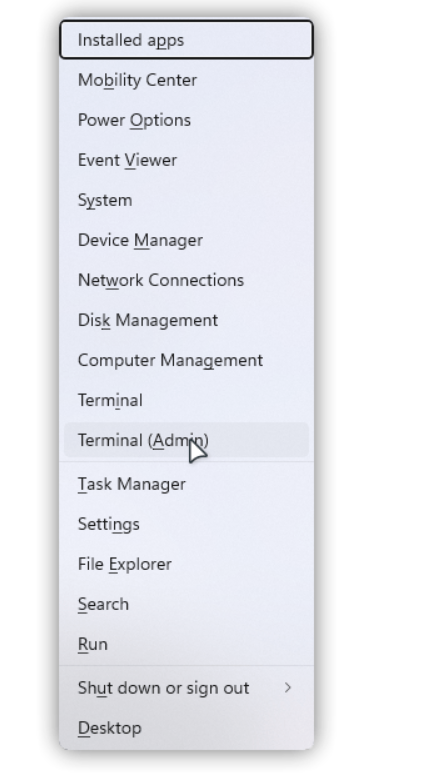Launch Terminal (Admin)
The image size is (435, 783).
tap(186, 440)
